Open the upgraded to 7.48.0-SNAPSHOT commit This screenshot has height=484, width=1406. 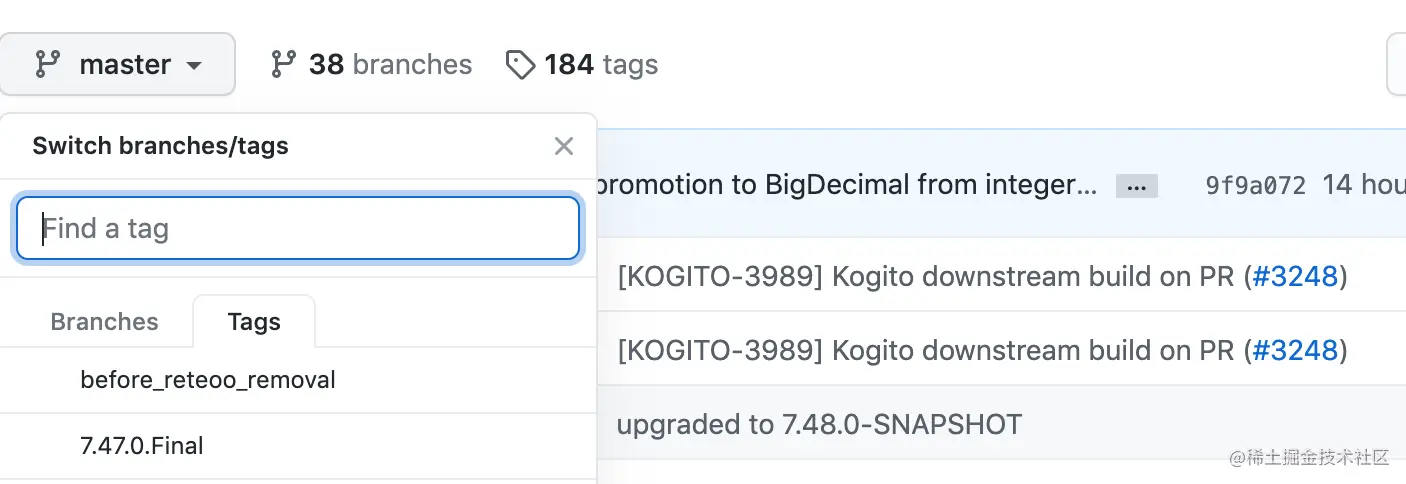[819, 425]
